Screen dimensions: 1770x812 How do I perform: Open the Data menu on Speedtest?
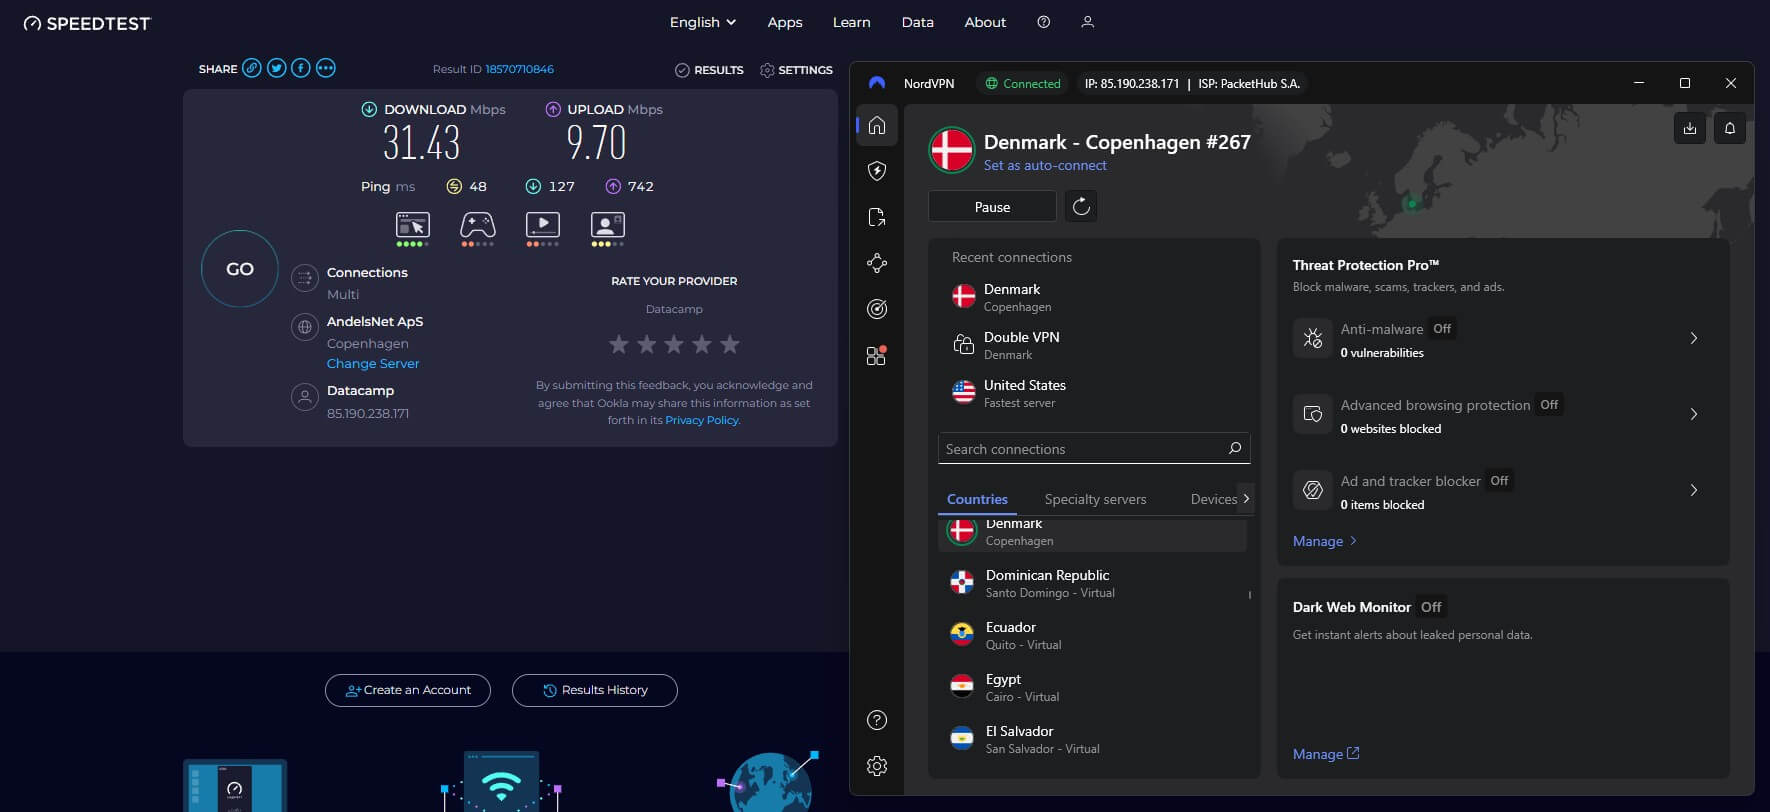[917, 22]
